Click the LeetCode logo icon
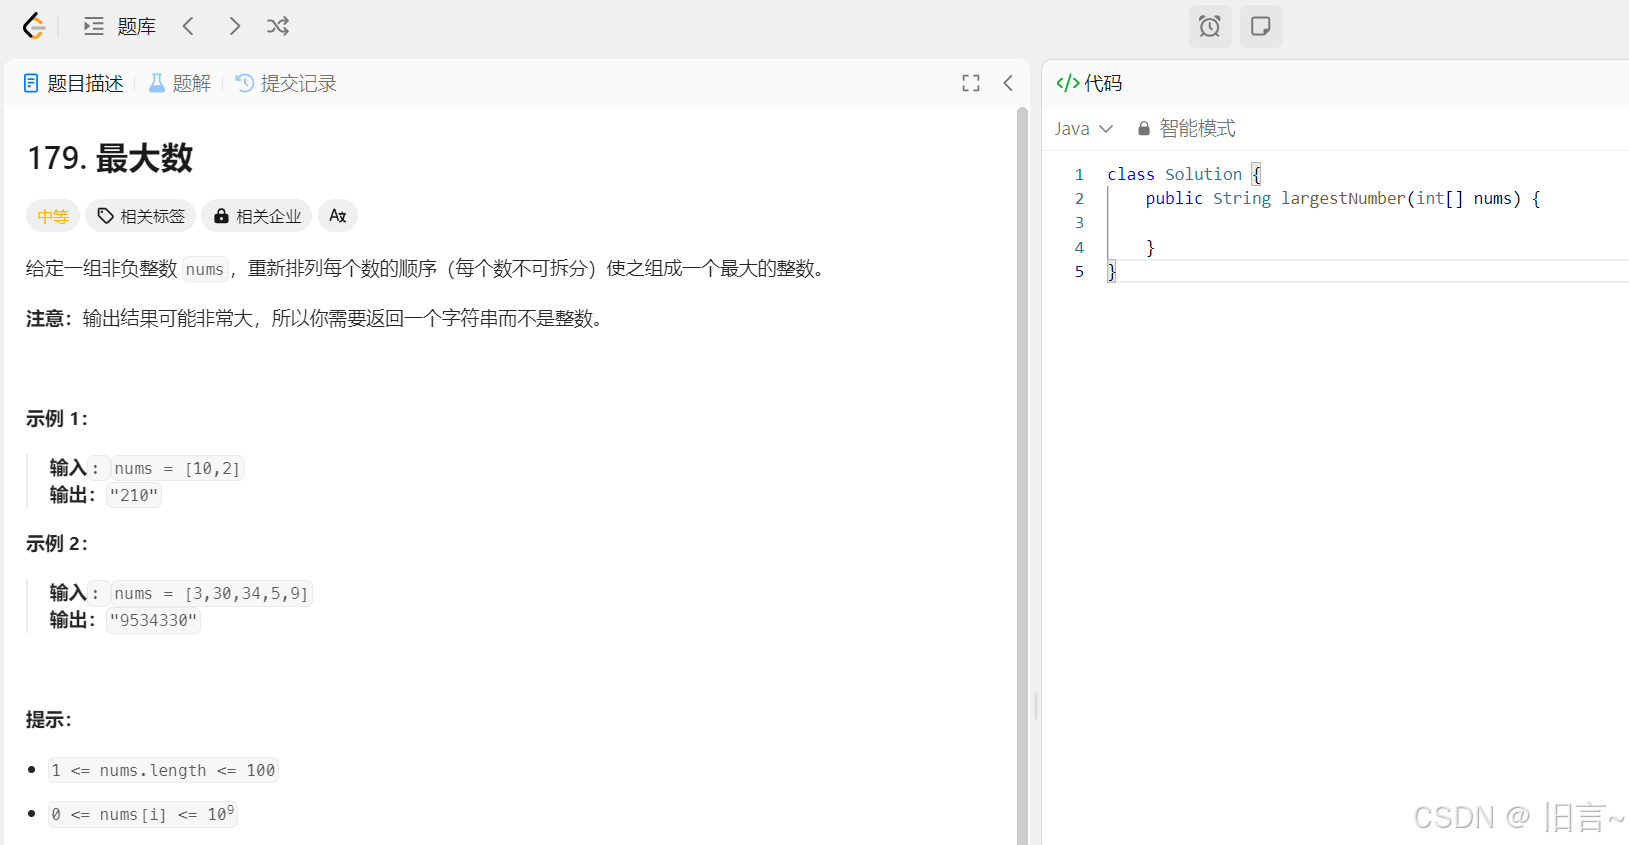The width and height of the screenshot is (1629, 845). tap(34, 26)
